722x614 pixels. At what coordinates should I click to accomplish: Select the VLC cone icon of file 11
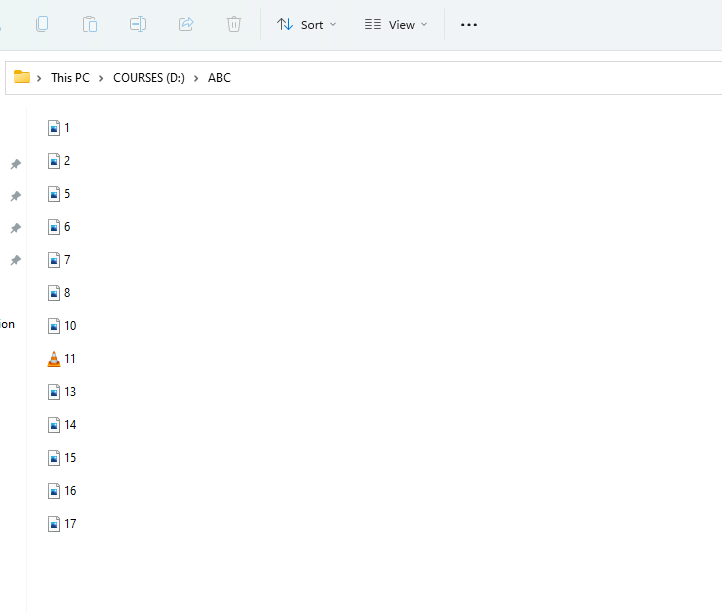(54, 359)
